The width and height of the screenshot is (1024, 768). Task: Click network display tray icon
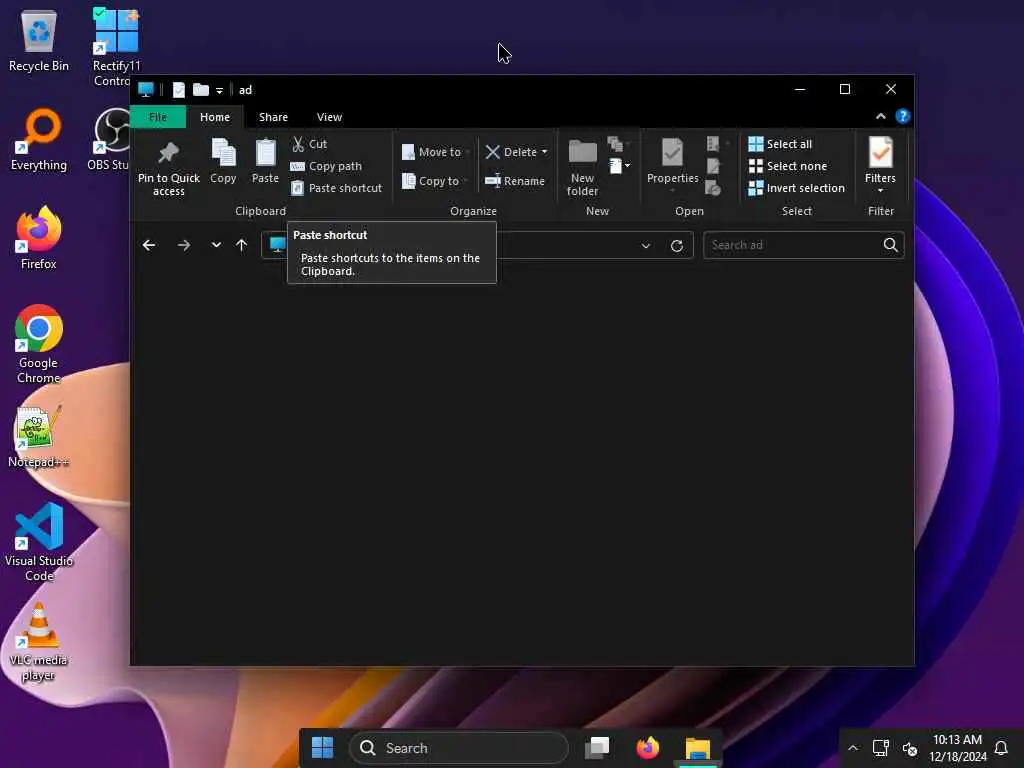click(x=881, y=748)
